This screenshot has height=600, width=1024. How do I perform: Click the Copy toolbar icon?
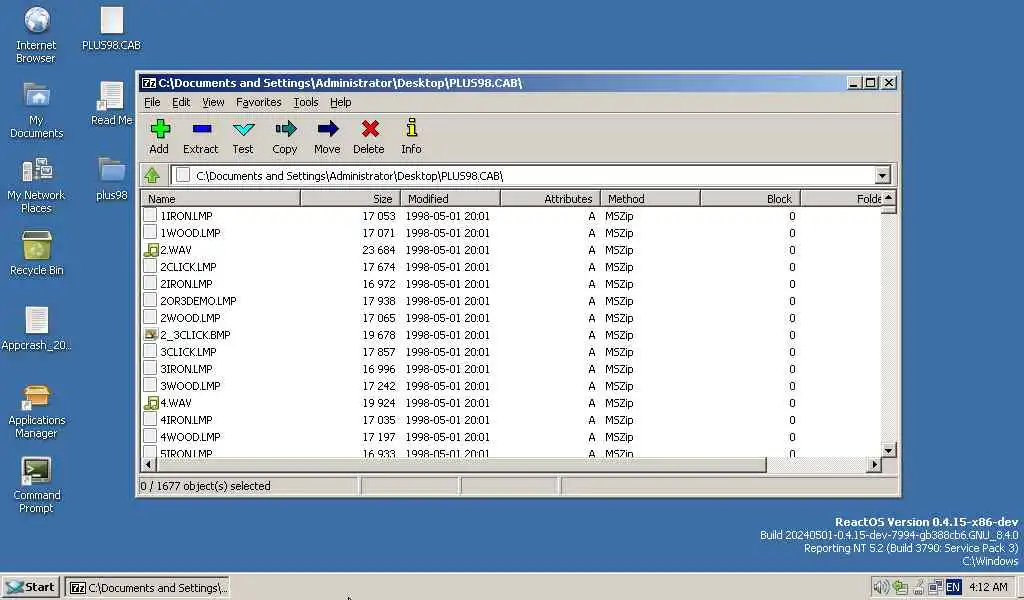[285, 129]
